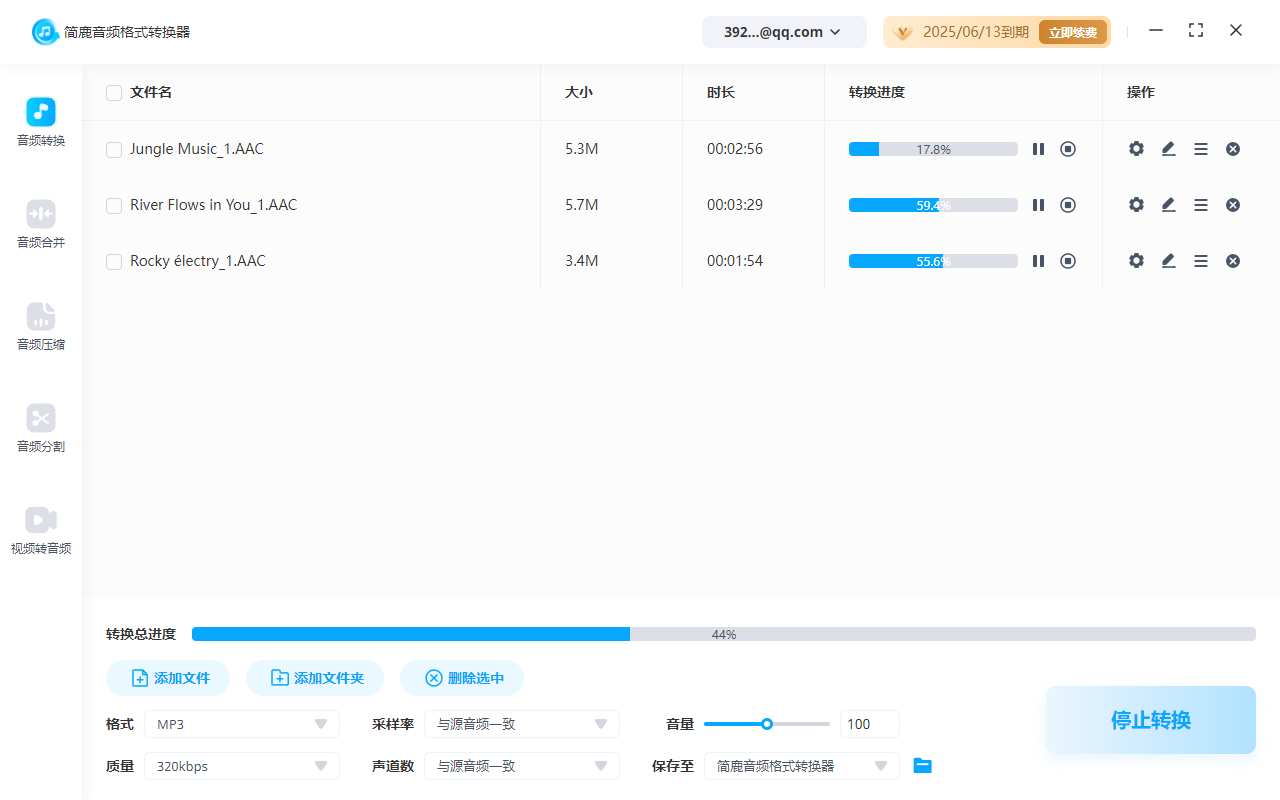Open output folder with blue folder icon
Image resolution: width=1280 pixels, height=800 pixels.
(x=923, y=766)
